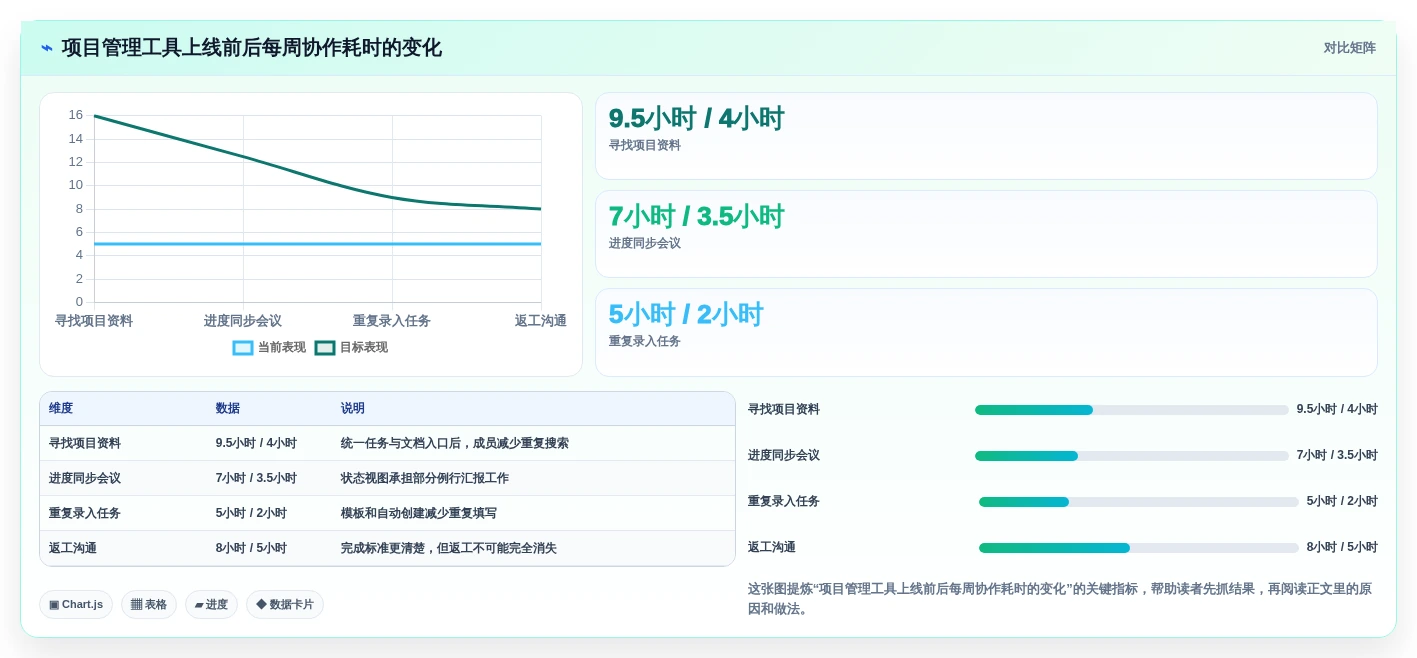
Task: Click the 模板和自动创建减少重复填写 description
Action: coord(419,513)
